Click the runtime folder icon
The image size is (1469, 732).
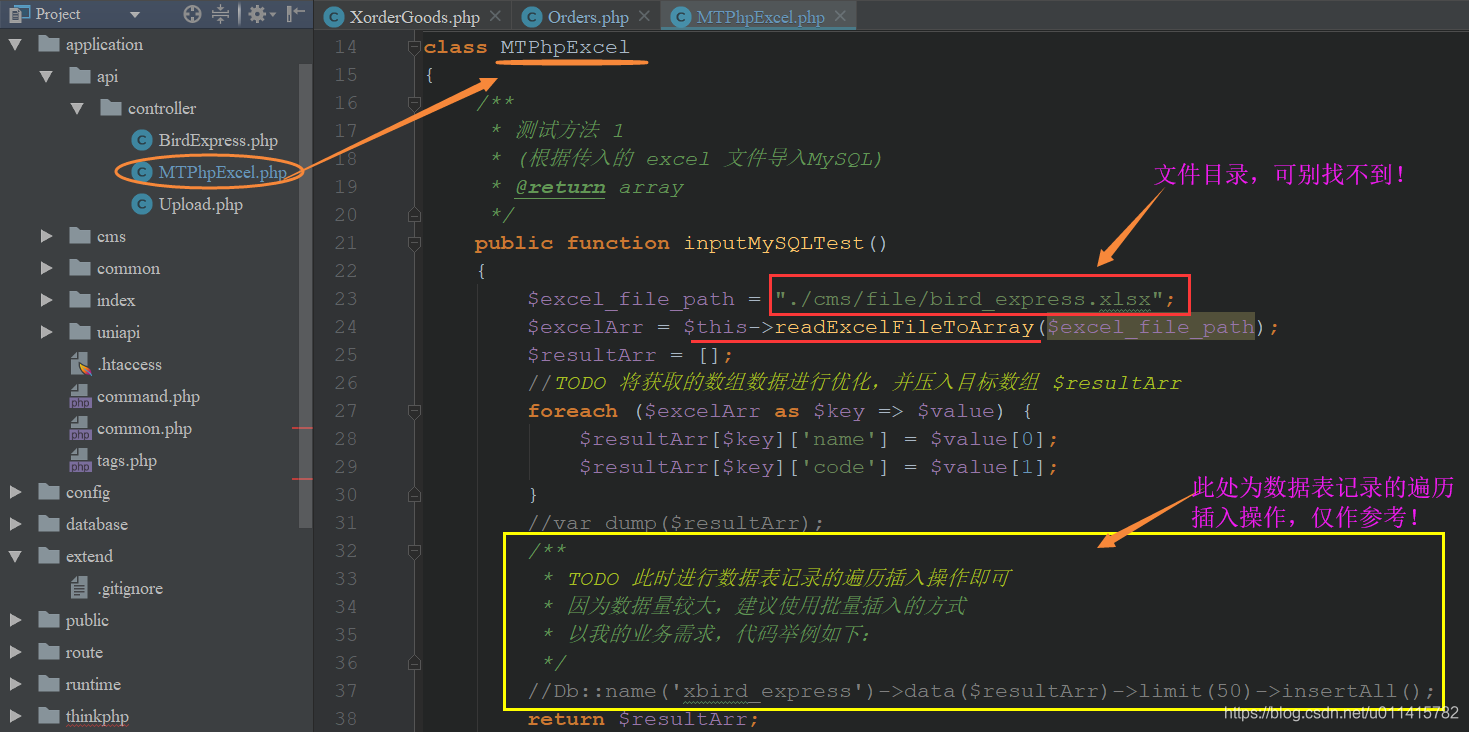48,684
